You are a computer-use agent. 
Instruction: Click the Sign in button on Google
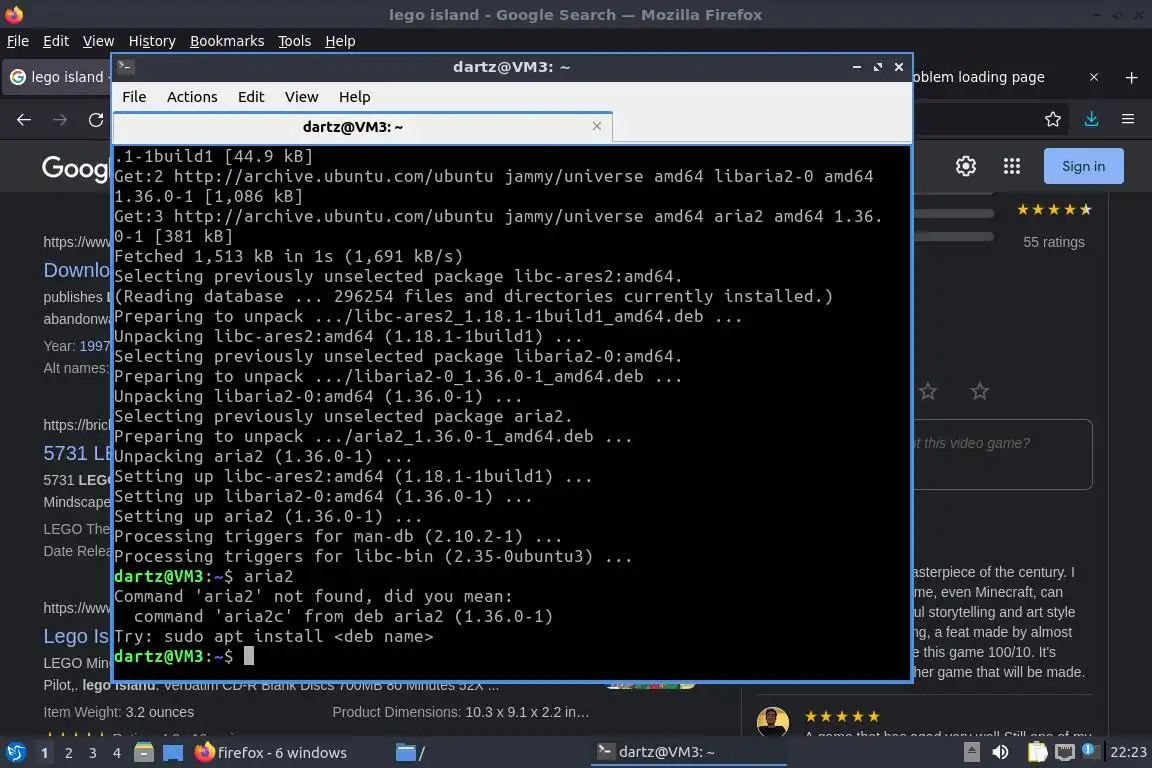click(1083, 166)
